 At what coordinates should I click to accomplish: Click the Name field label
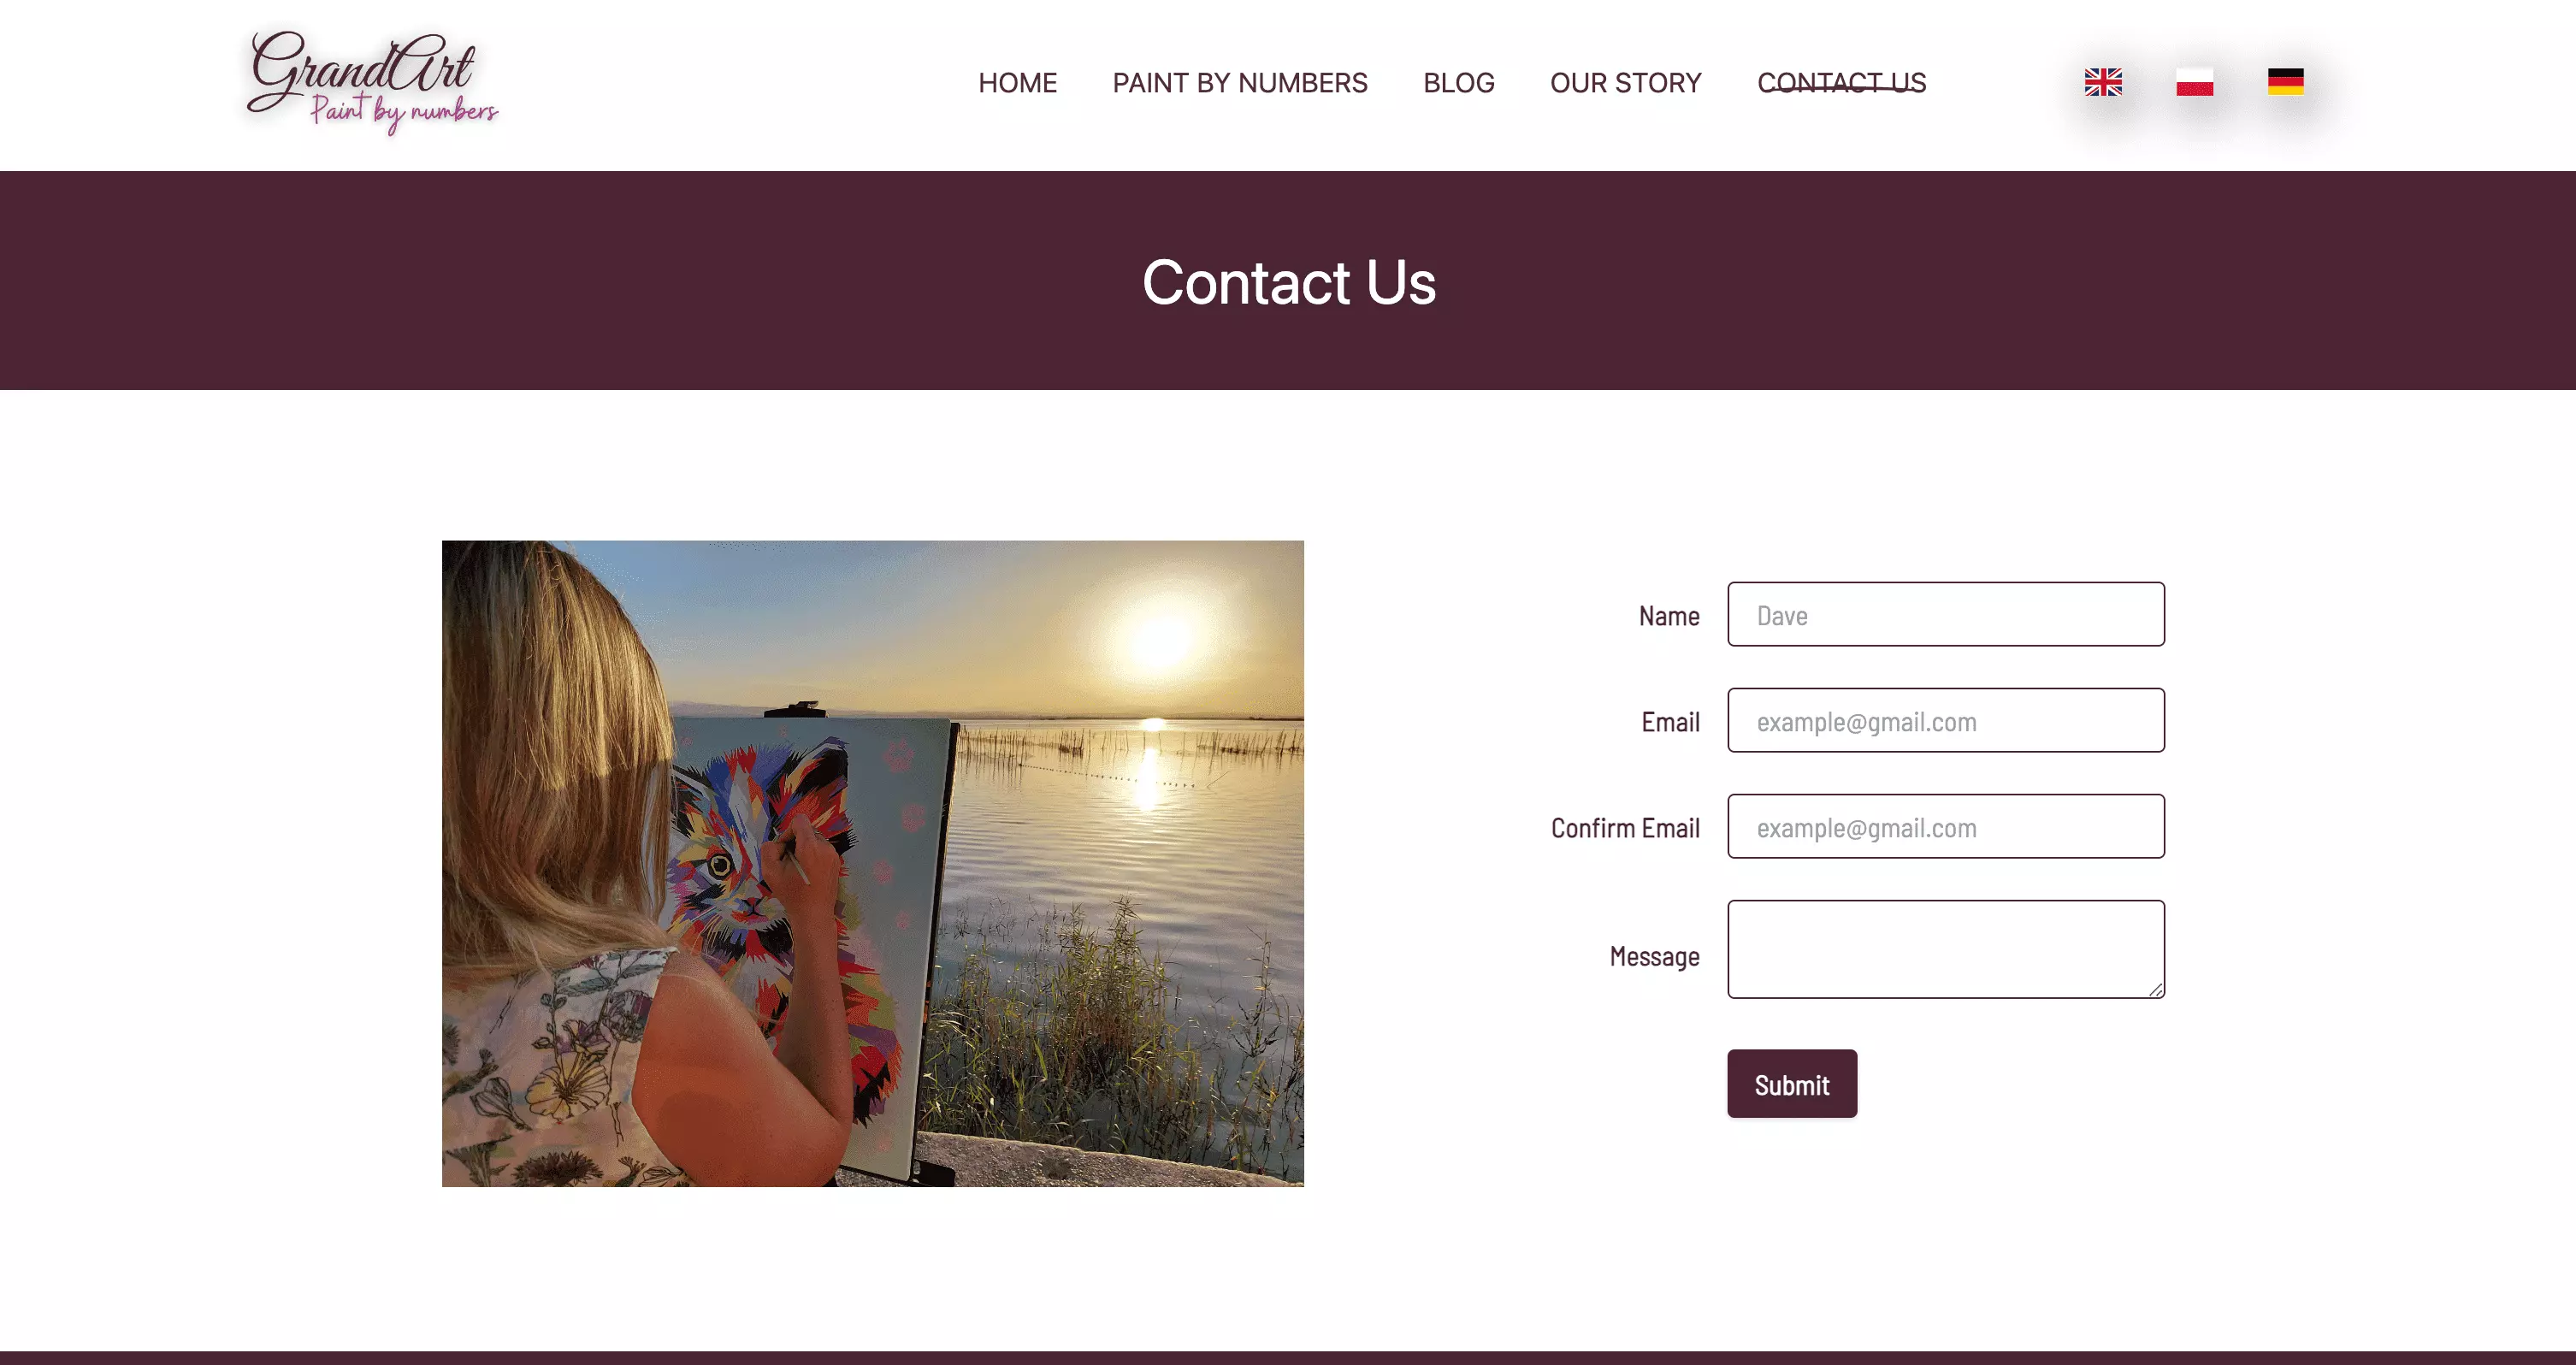(x=1669, y=616)
